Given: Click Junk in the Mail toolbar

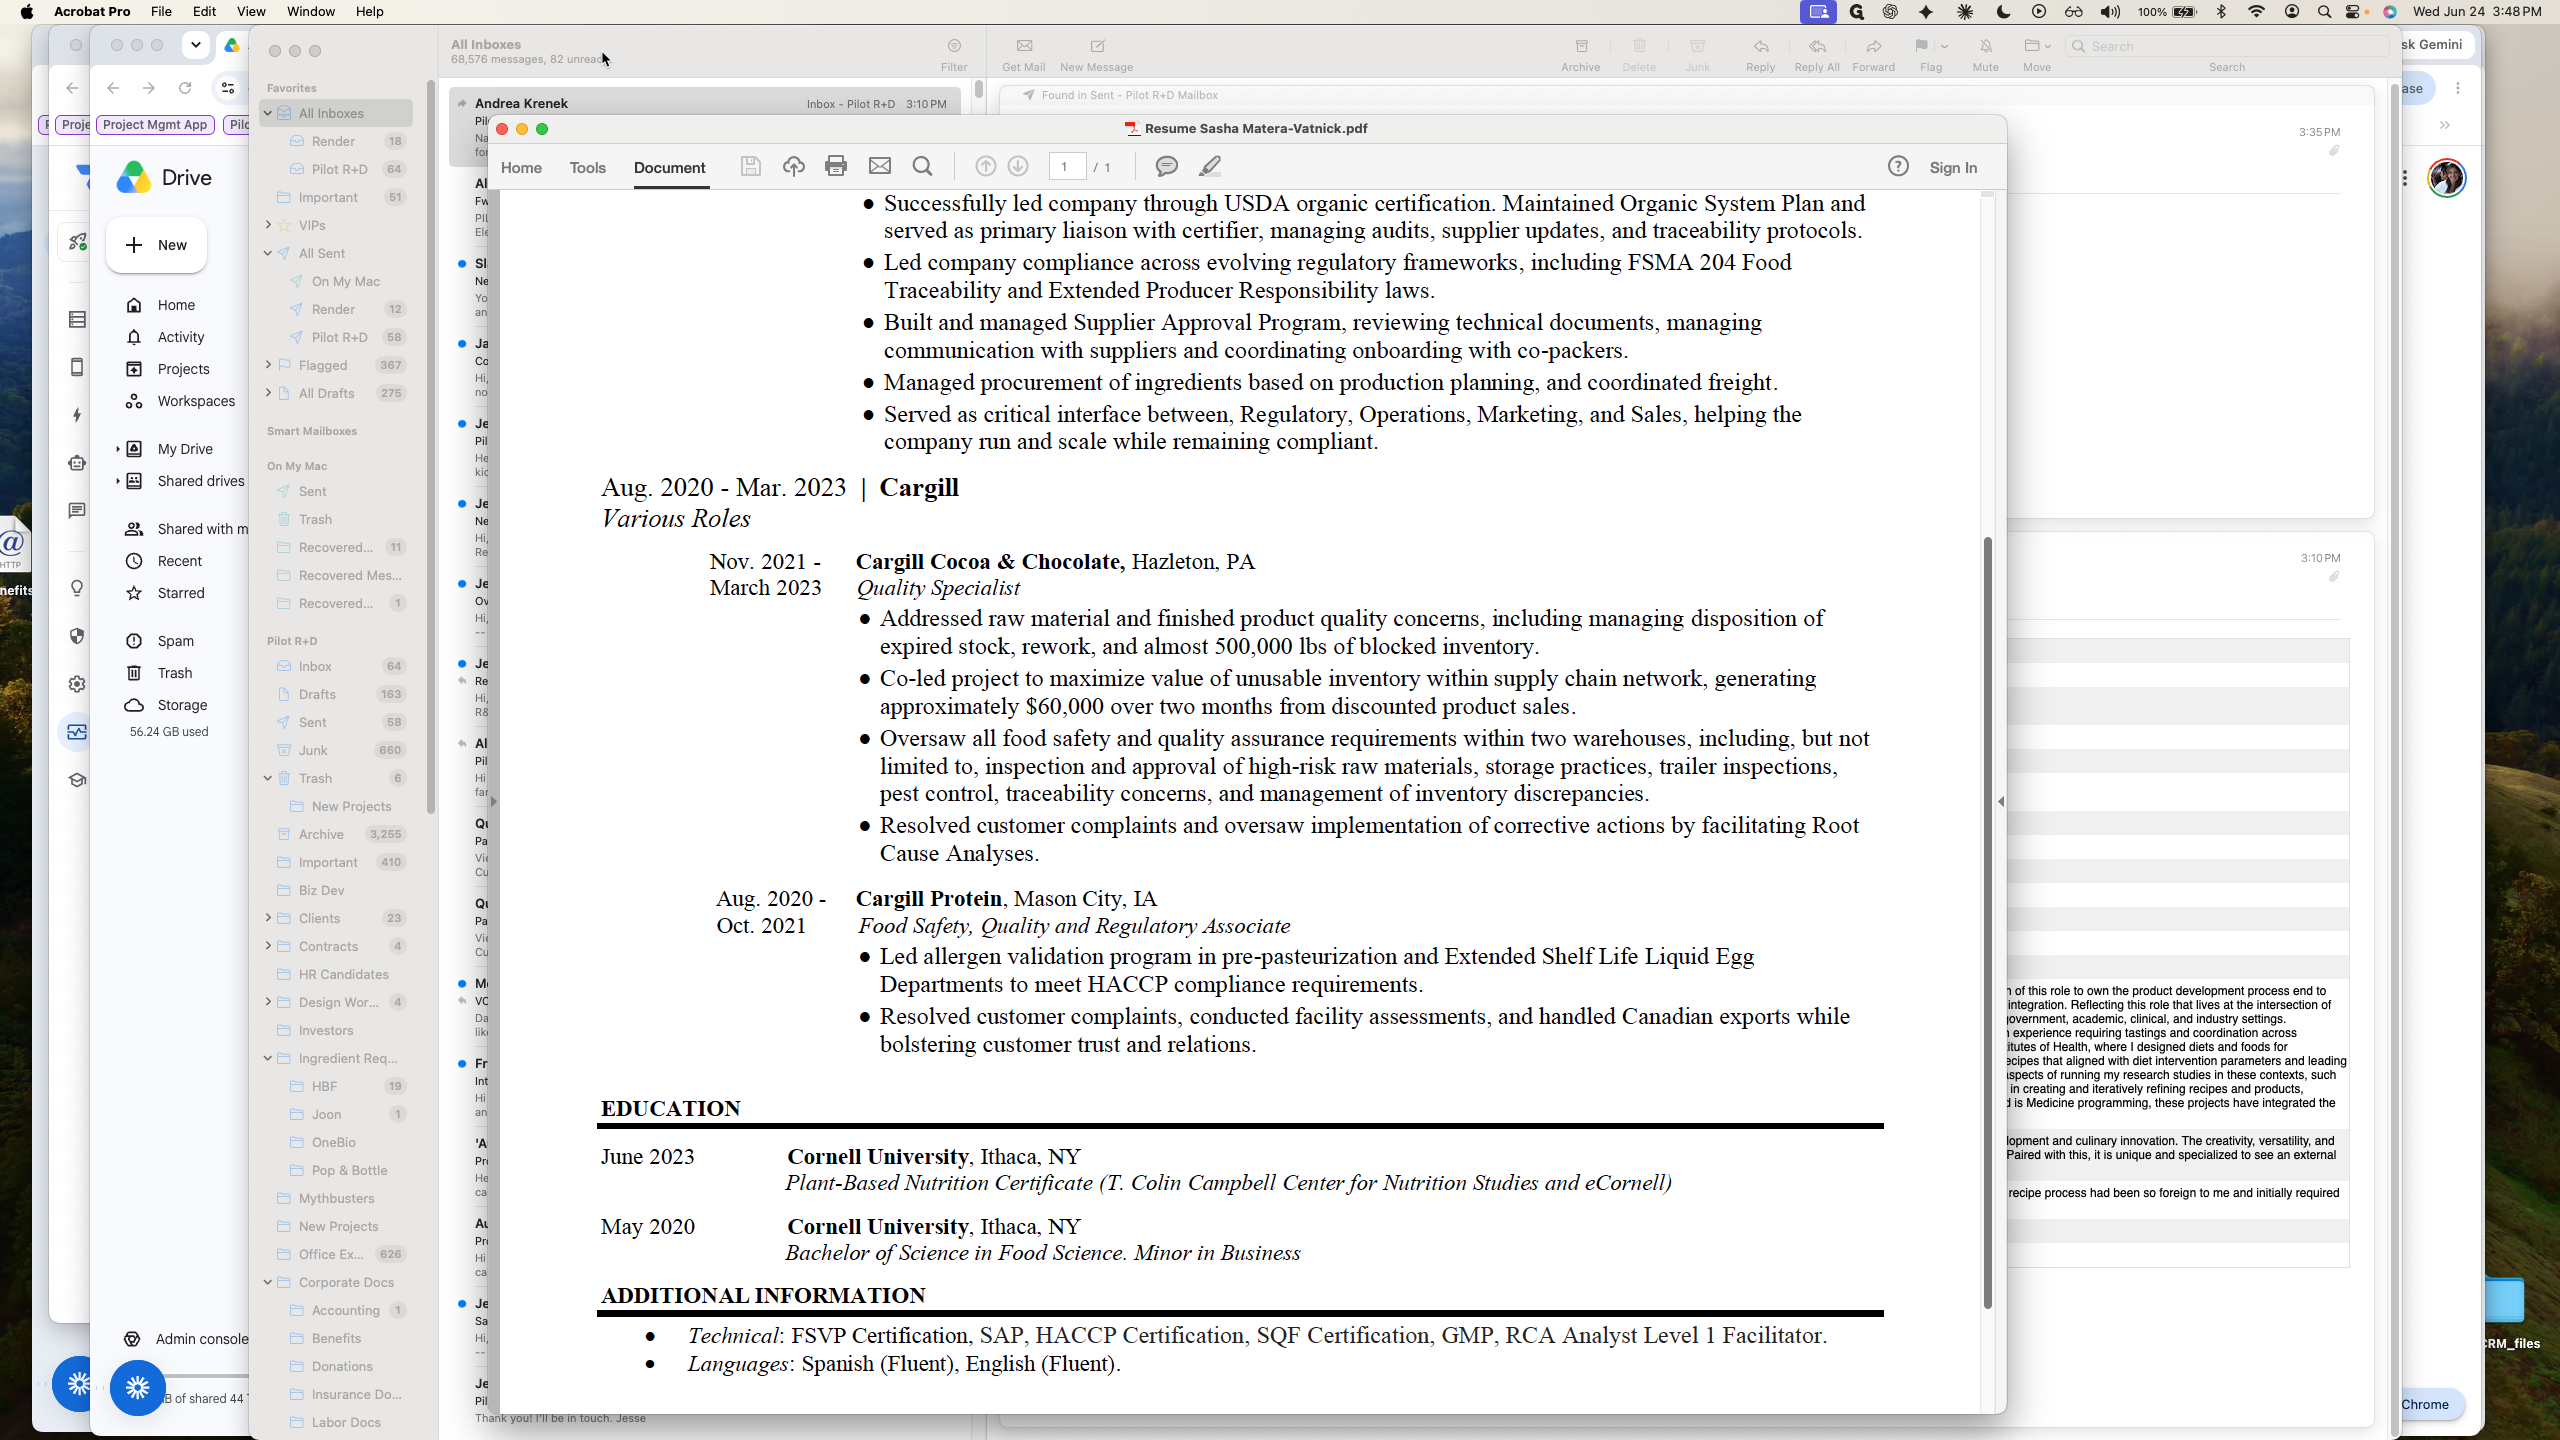Looking at the screenshot, I should 1698,55.
